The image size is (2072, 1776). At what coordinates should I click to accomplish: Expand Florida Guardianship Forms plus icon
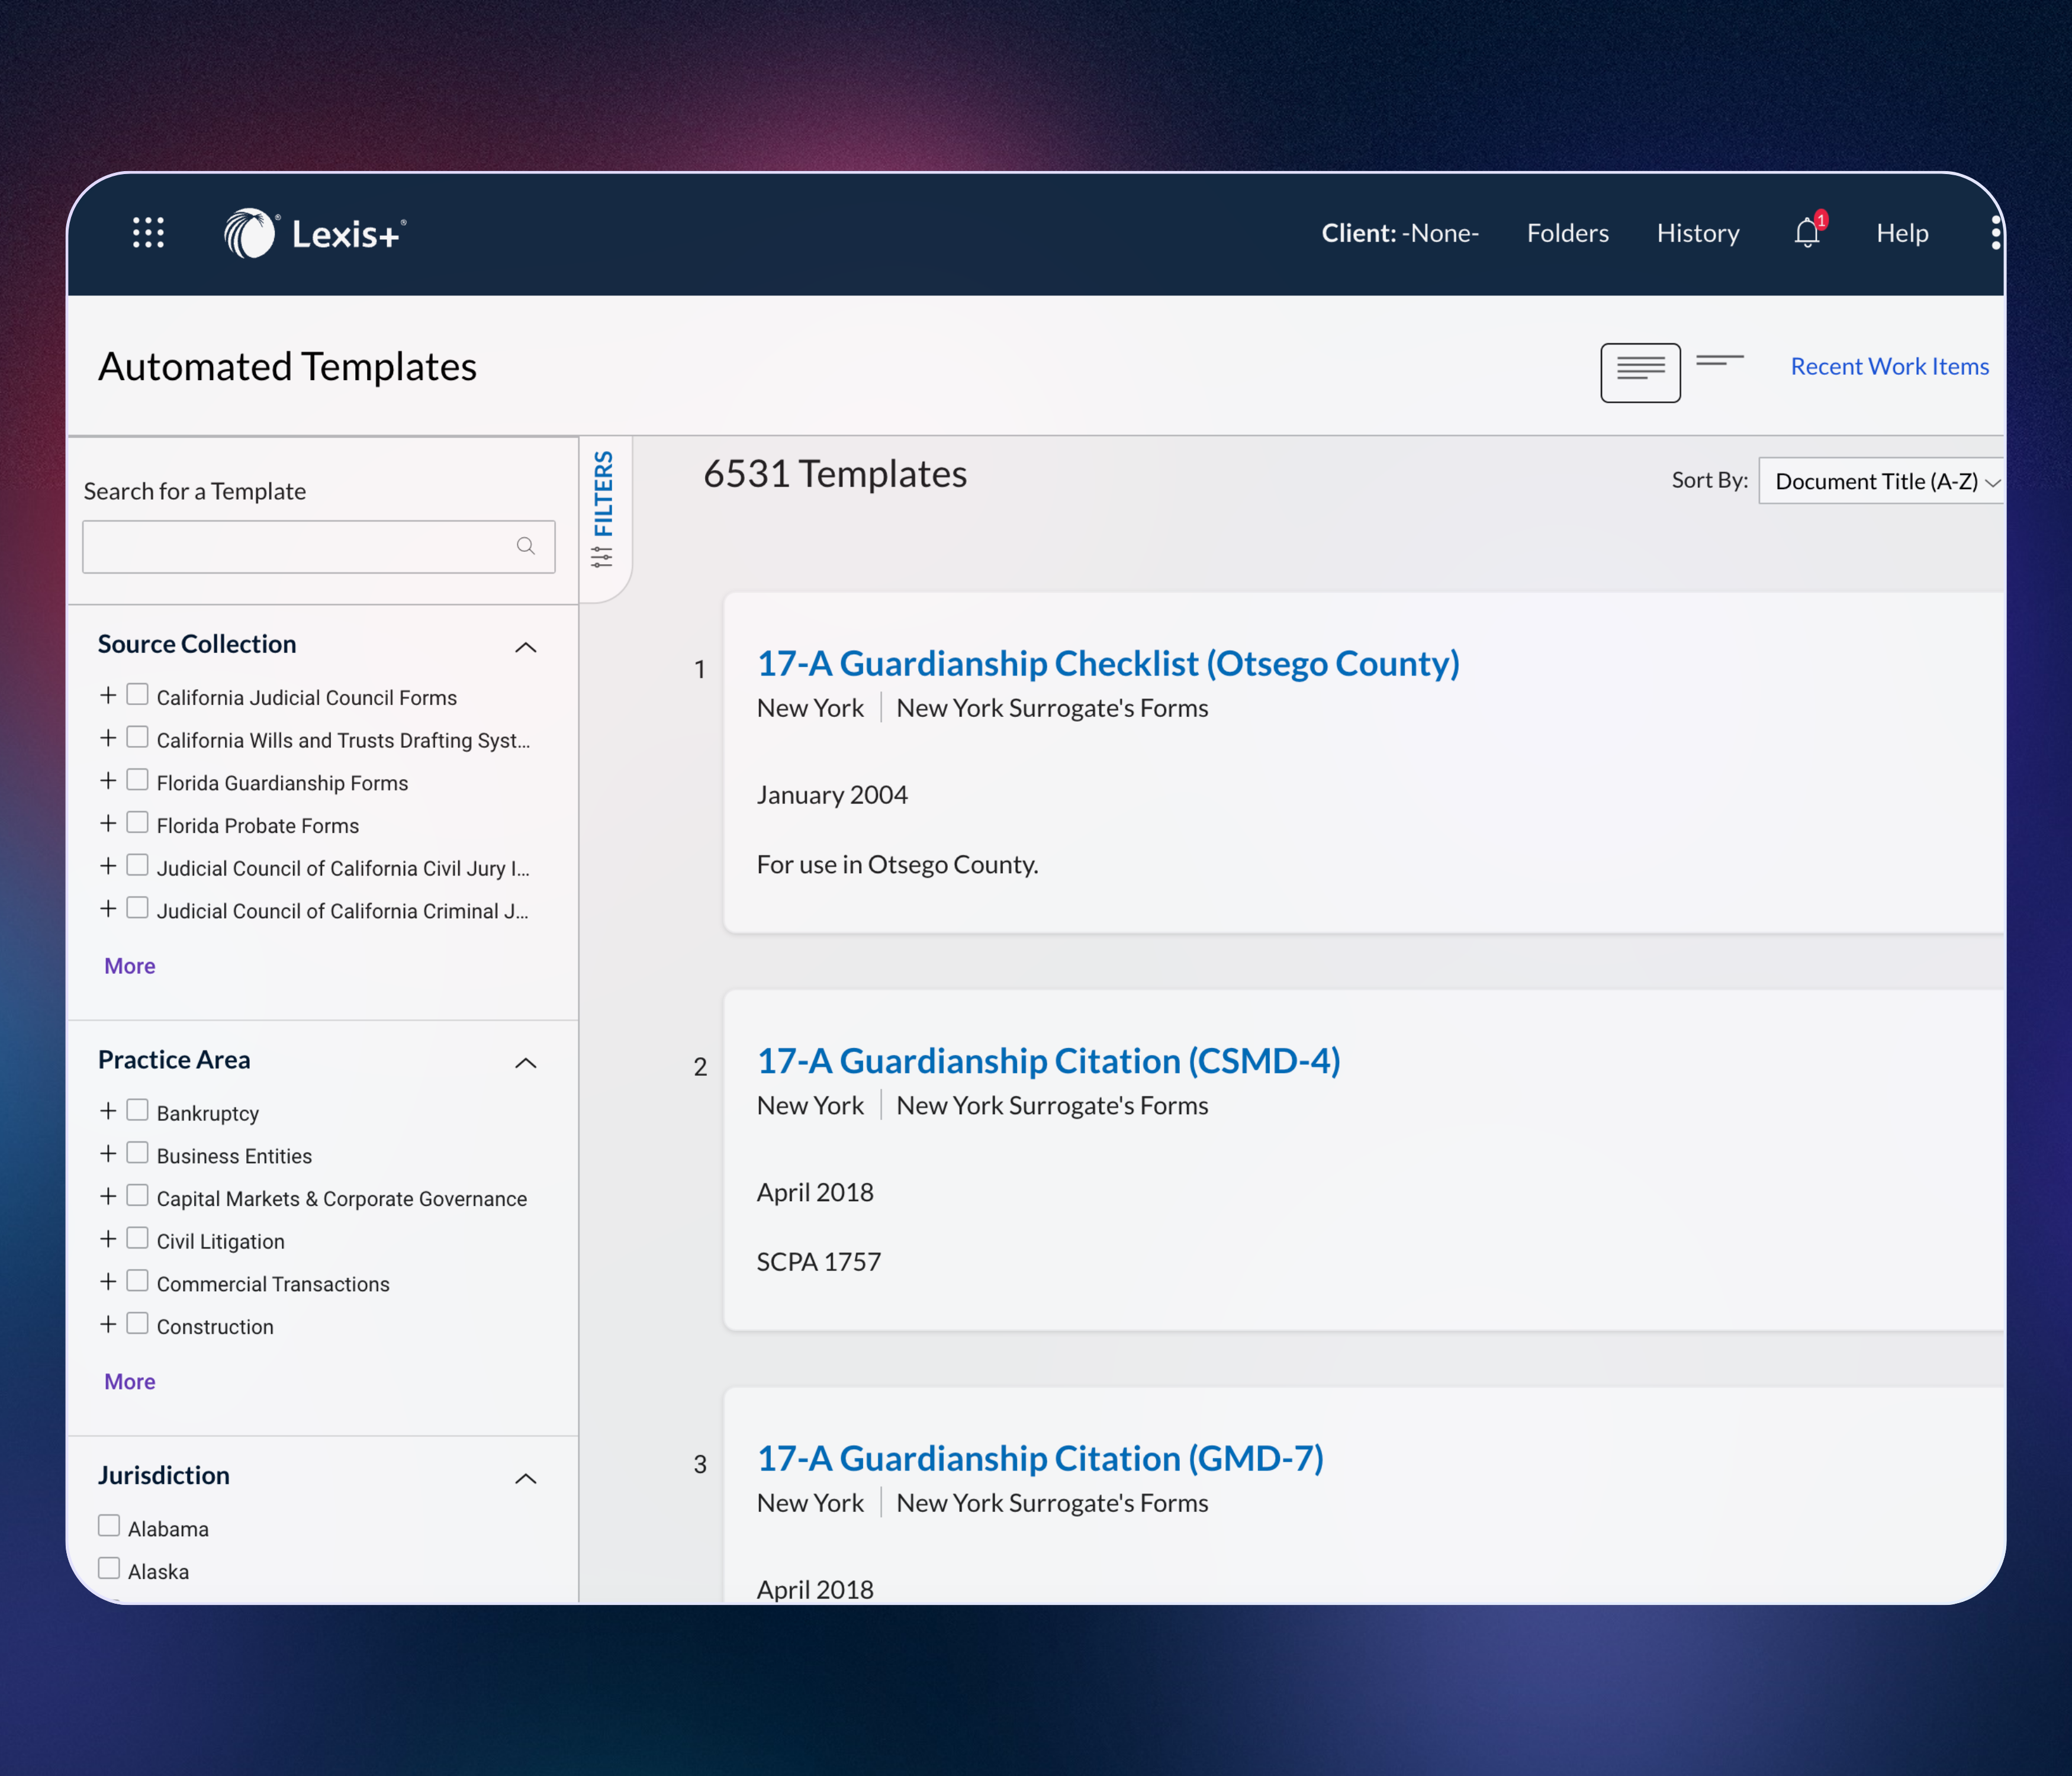click(108, 781)
